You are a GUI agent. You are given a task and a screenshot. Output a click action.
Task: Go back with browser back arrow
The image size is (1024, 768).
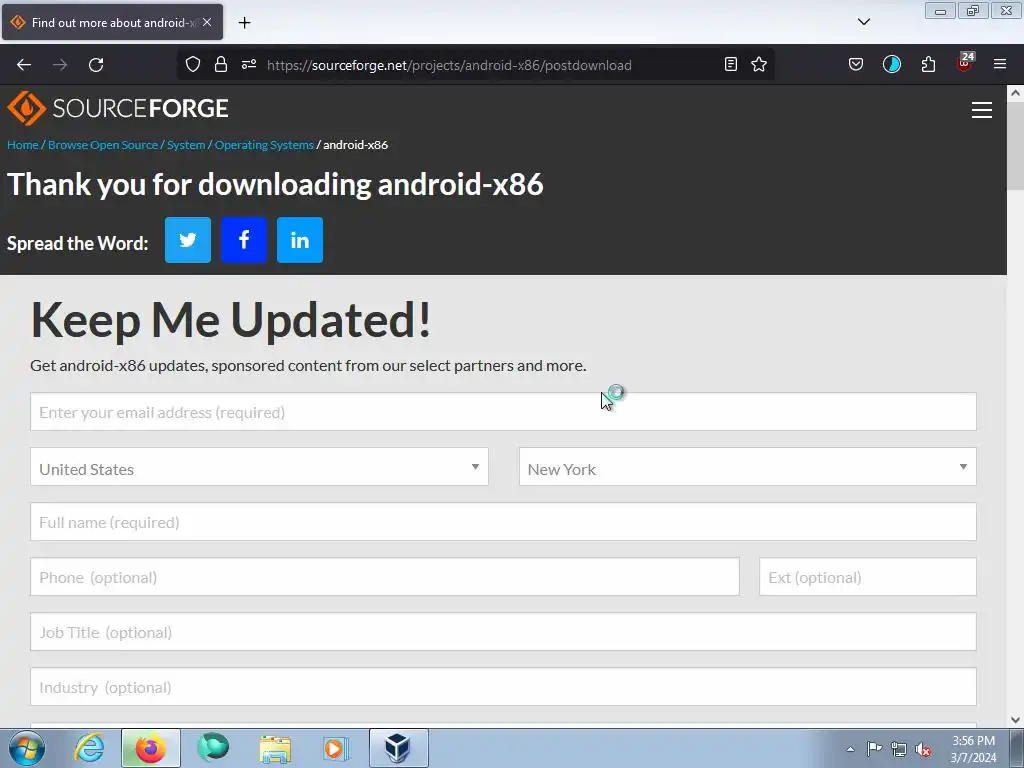(x=24, y=65)
